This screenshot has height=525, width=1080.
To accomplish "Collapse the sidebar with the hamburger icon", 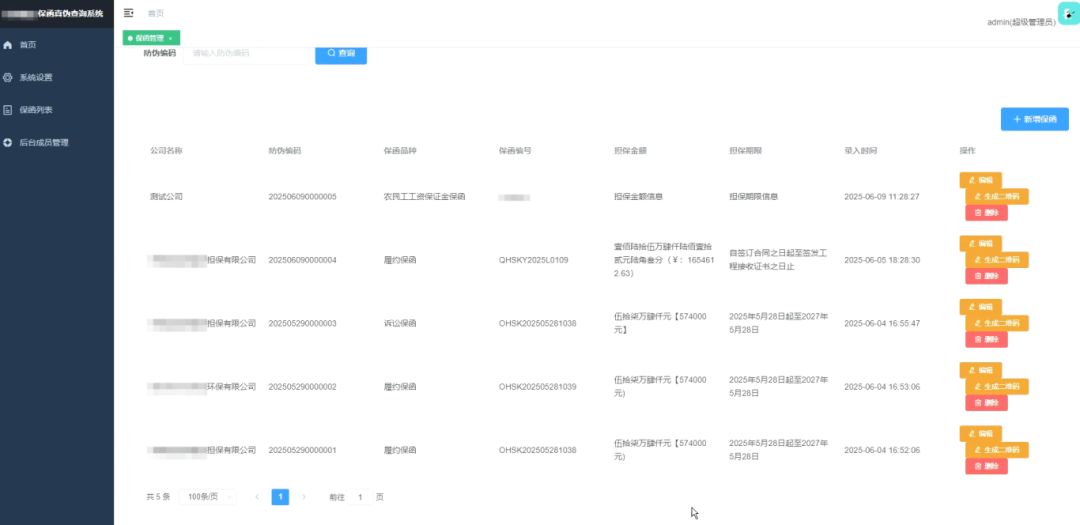I will [x=129, y=13].
